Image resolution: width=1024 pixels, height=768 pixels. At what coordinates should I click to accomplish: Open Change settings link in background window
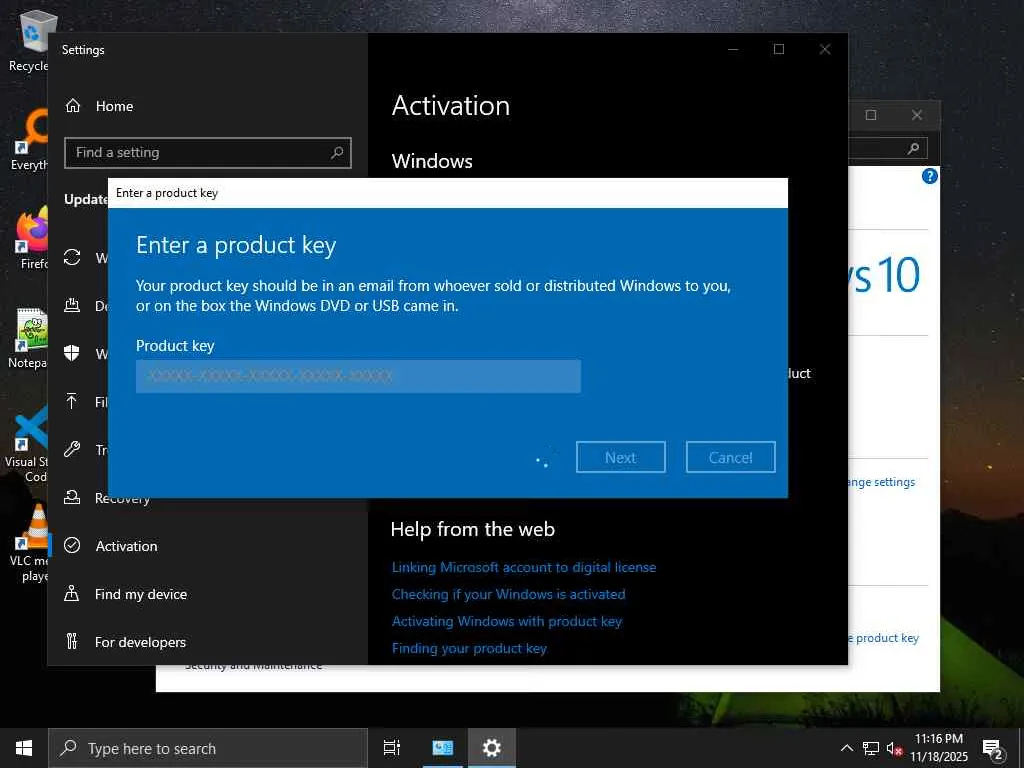pyautogui.click(x=881, y=482)
